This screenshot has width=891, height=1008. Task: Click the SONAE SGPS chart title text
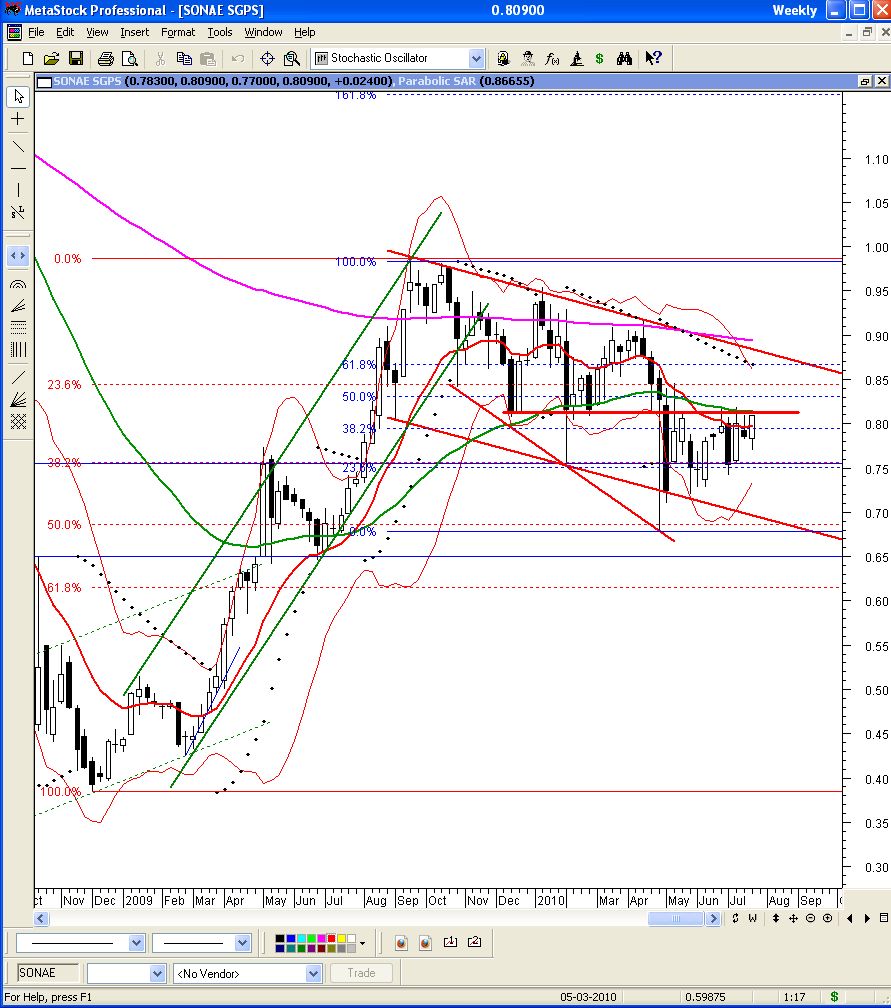coord(87,81)
